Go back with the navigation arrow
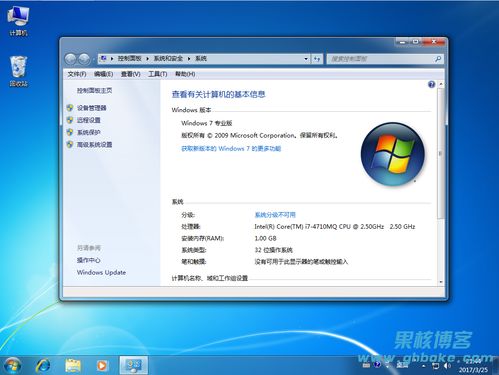 coord(71,59)
